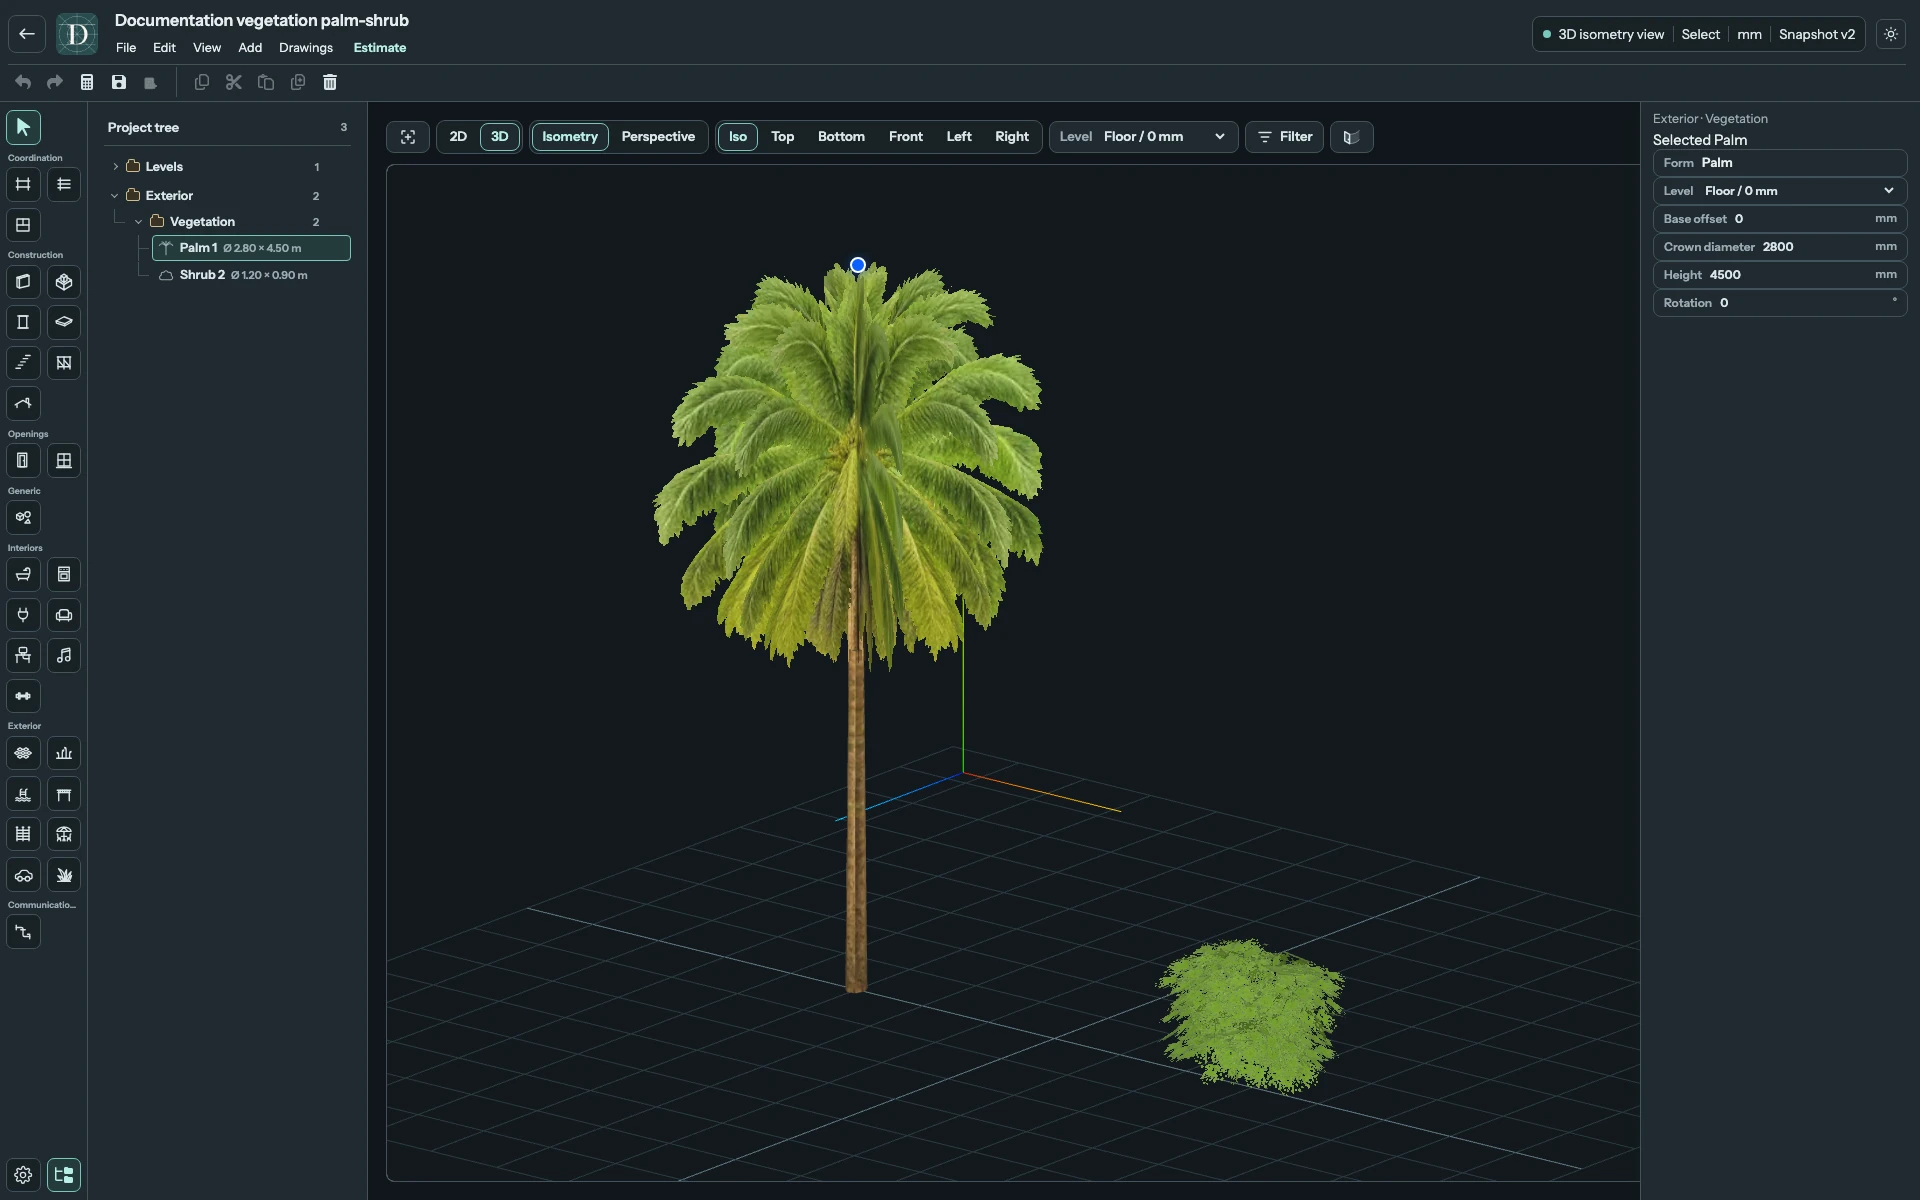
Task: Select Shrub 2 in project tree
Action: (251, 275)
